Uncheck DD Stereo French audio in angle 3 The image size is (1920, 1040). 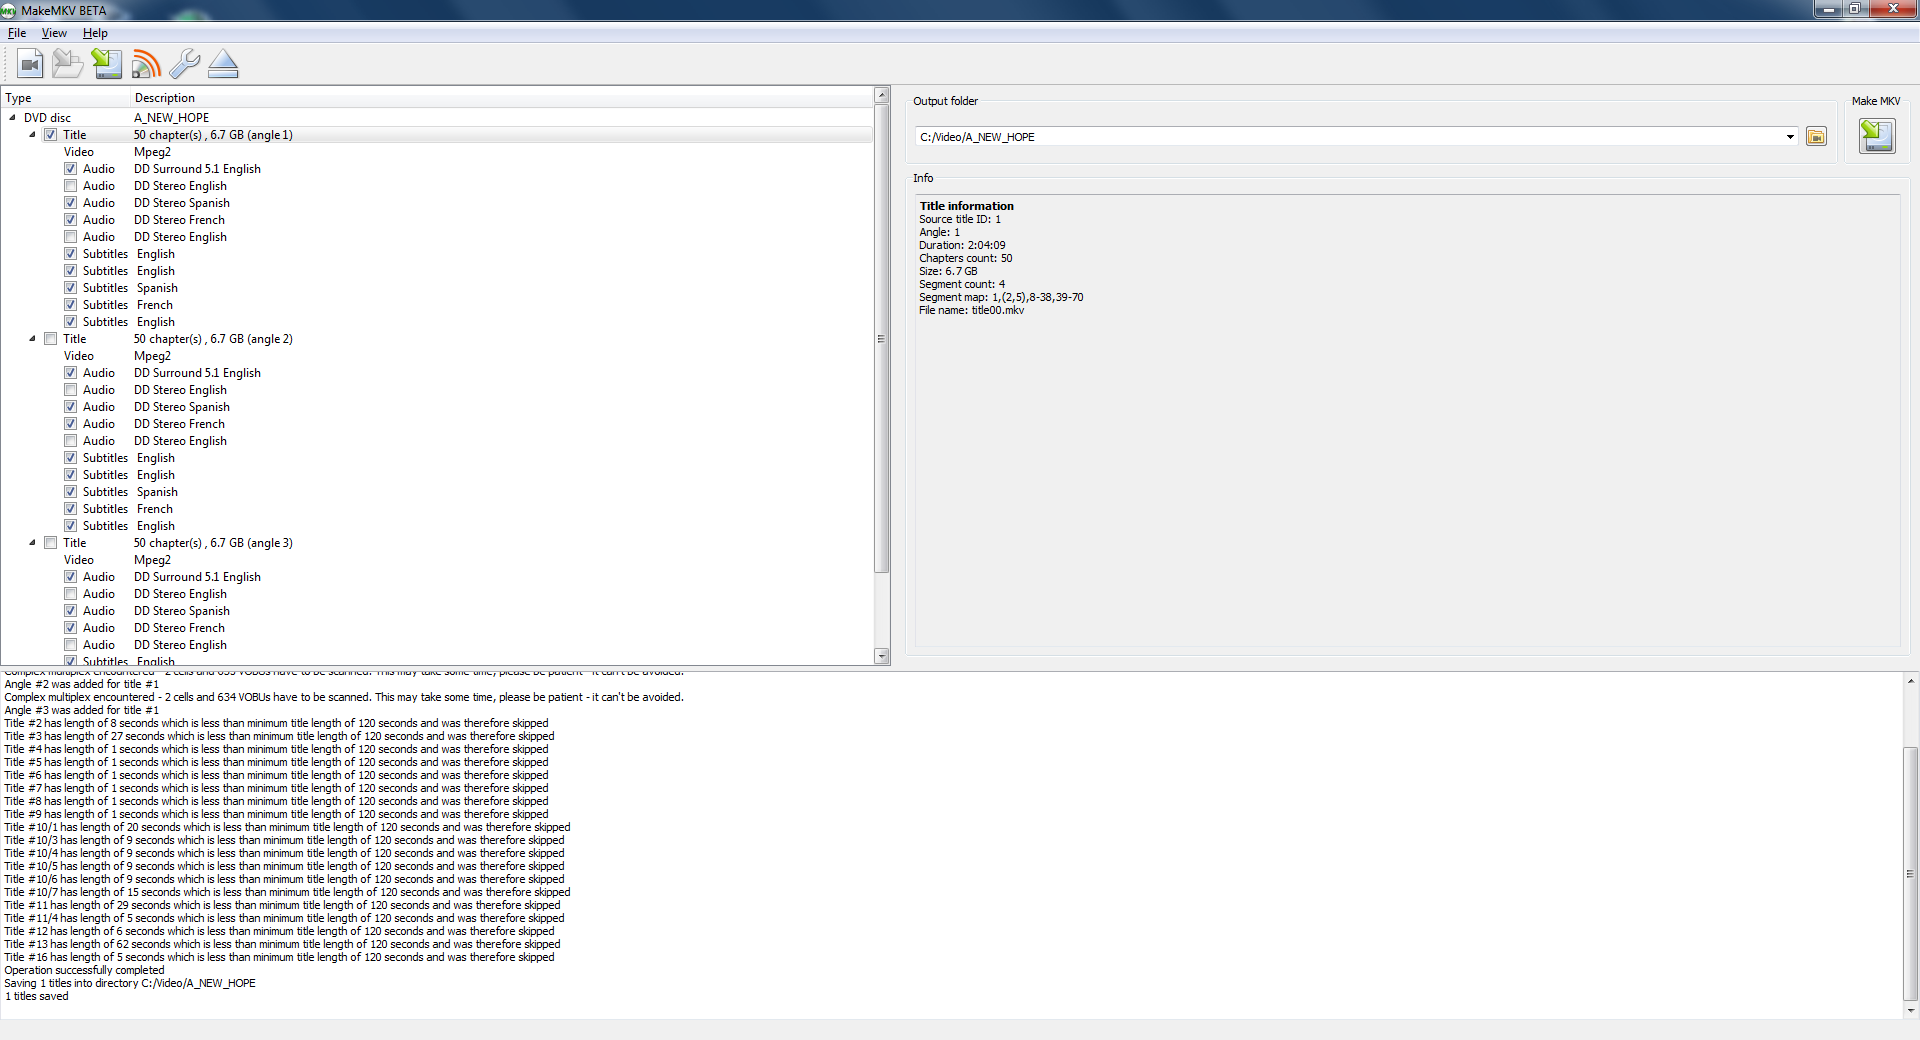point(71,628)
